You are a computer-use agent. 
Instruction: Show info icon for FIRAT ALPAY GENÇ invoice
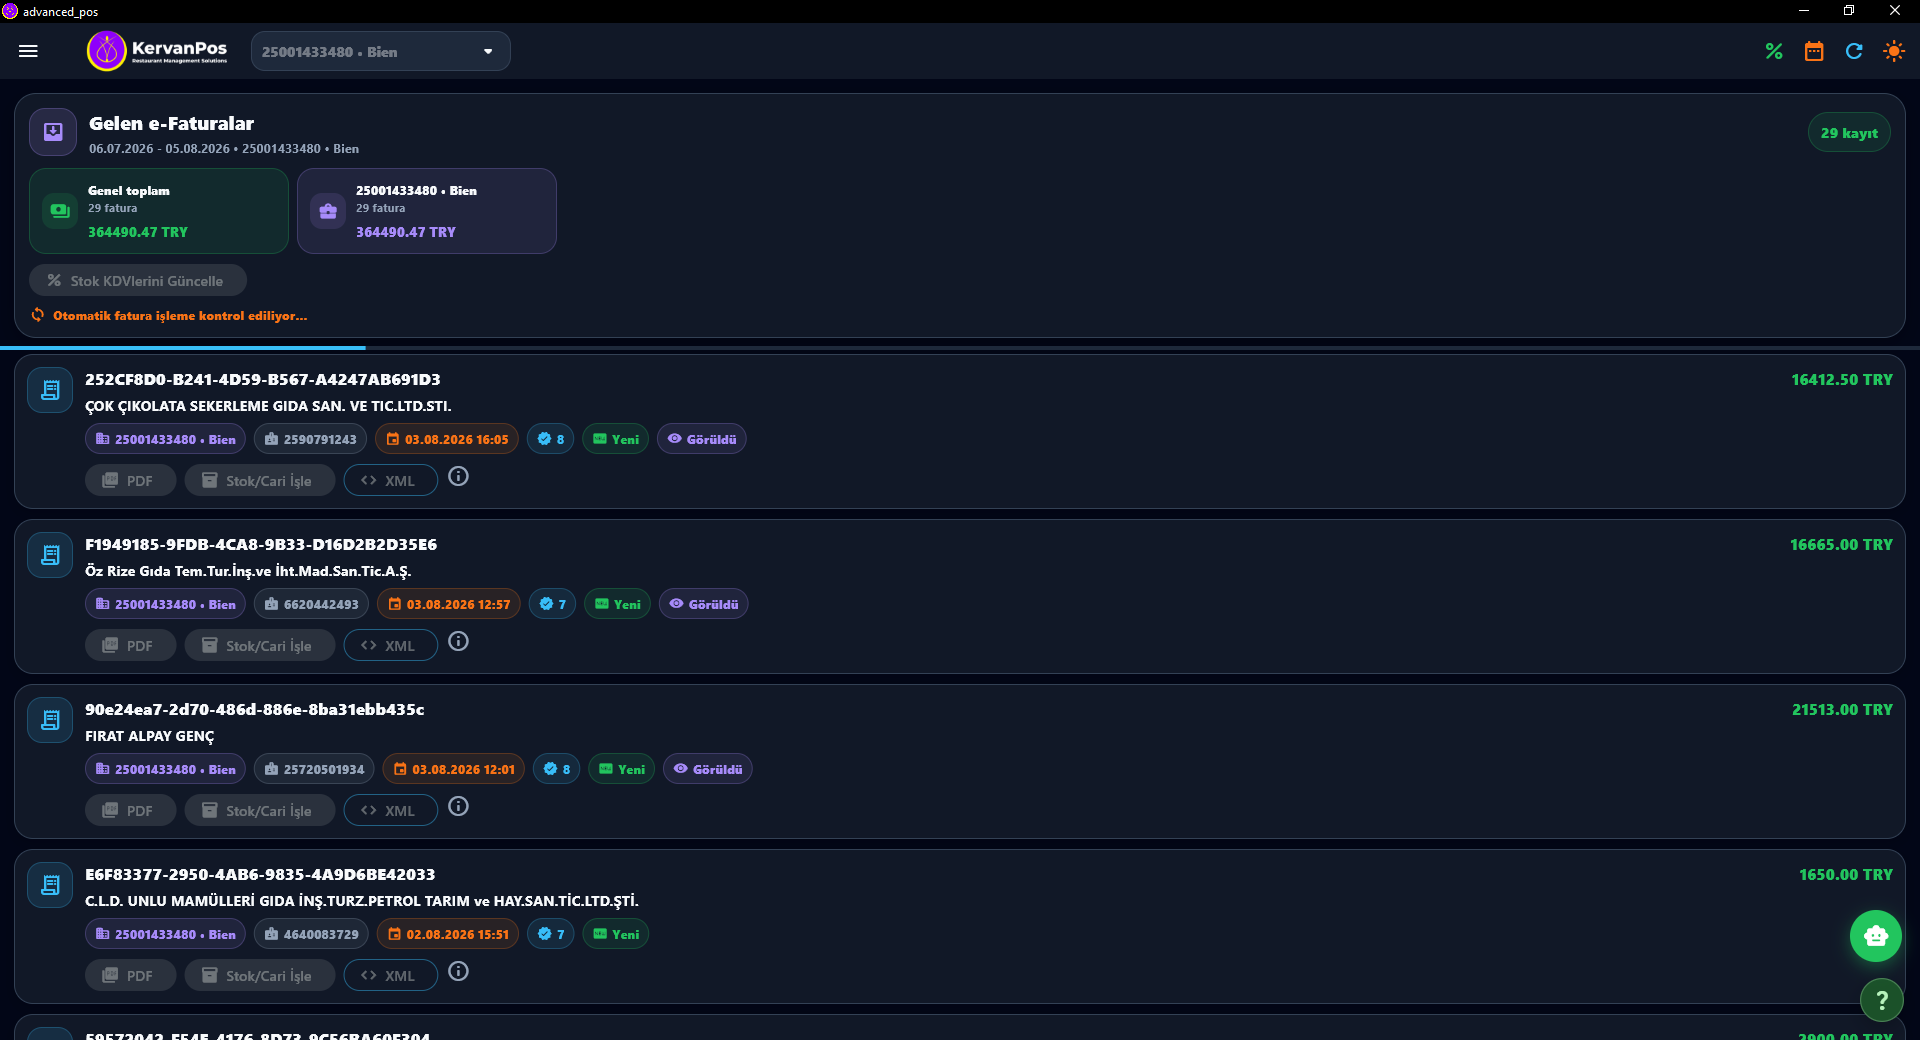pos(458,807)
